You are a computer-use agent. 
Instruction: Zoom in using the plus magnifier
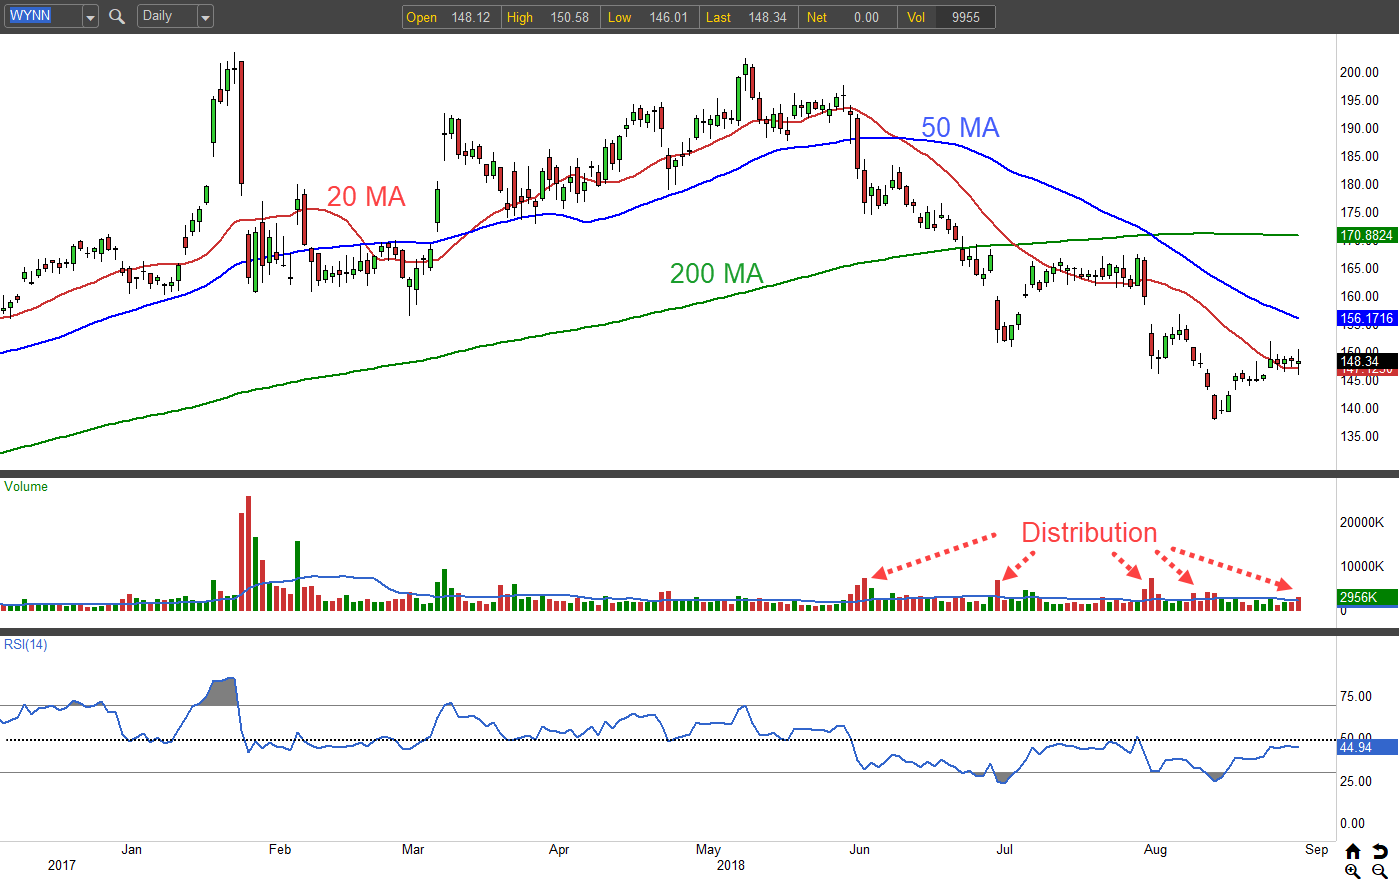pyautogui.click(x=1352, y=871)
